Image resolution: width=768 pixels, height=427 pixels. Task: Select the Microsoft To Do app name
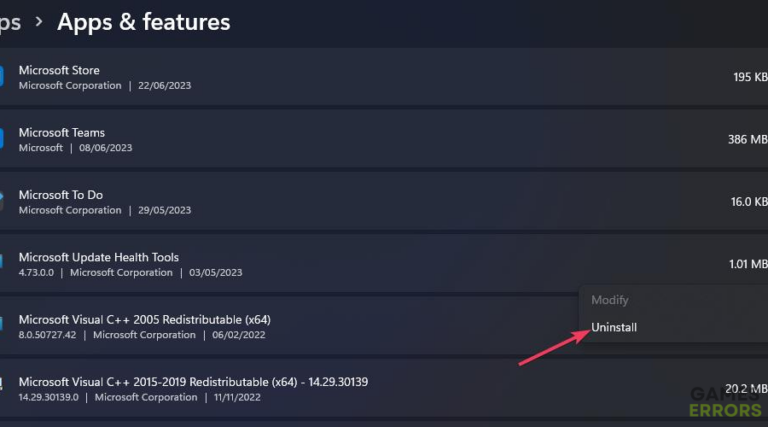[x=61, y=195]
